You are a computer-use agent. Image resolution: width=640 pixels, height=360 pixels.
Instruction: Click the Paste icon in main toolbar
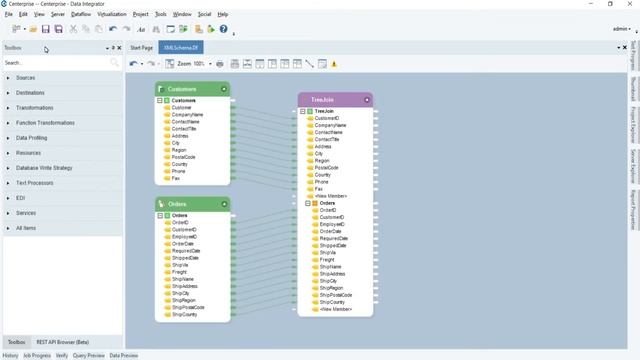click(99, 29)
